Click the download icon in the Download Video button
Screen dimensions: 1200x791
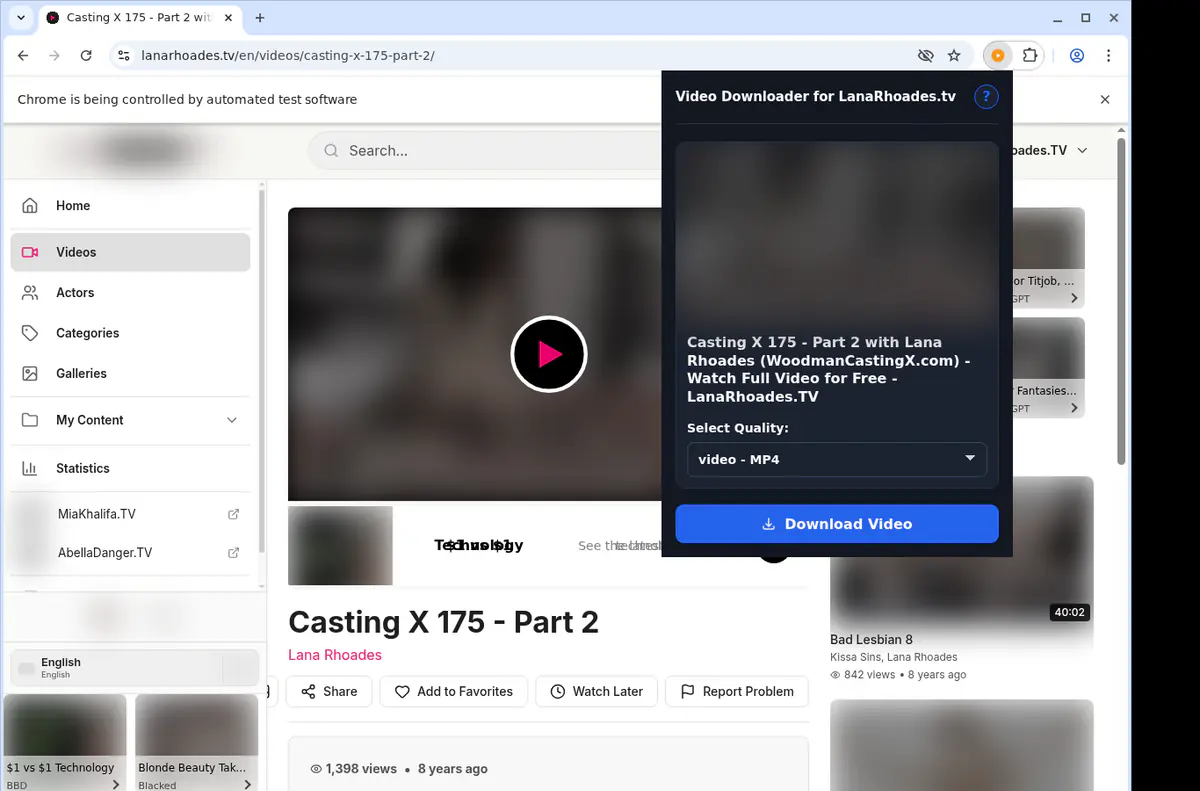[769, 524]
